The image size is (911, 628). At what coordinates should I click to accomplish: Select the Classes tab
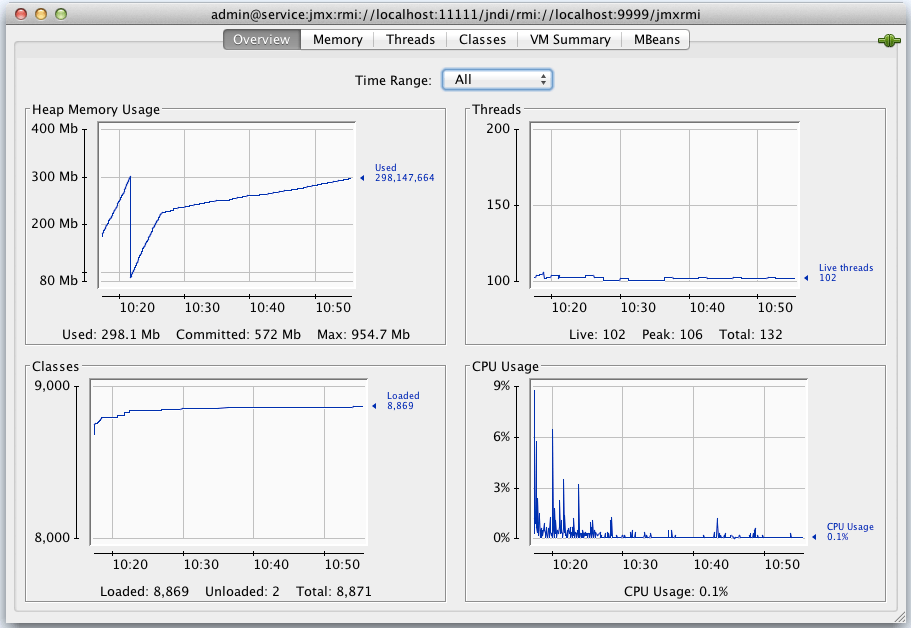pyautogui.click(x=482, y=39)
